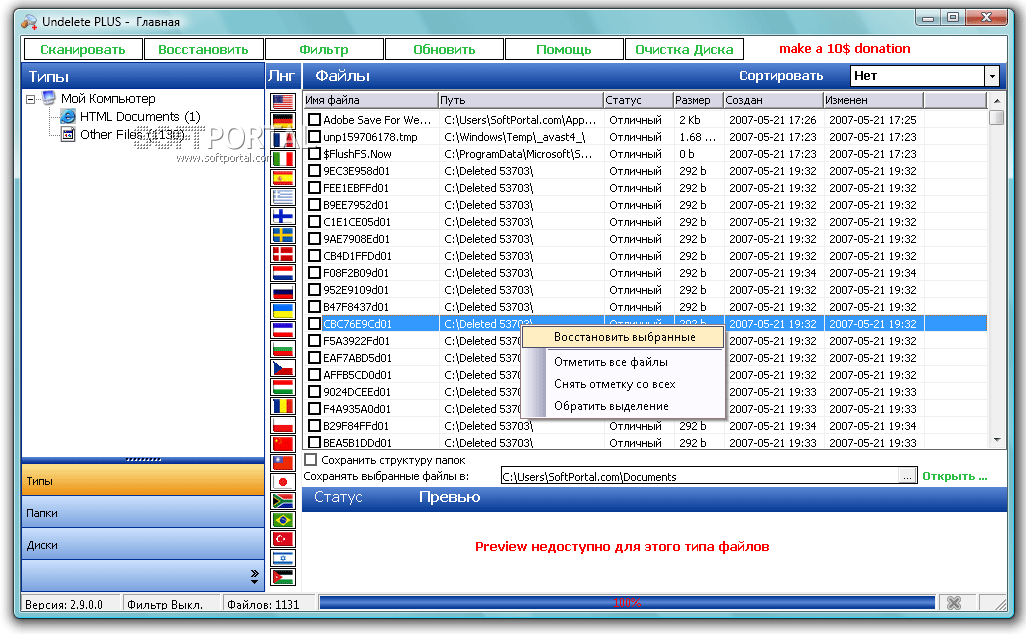Viewport: 1026px width, 634px height.
Task: Switch language using the French flag
Action: click(283, 140)
